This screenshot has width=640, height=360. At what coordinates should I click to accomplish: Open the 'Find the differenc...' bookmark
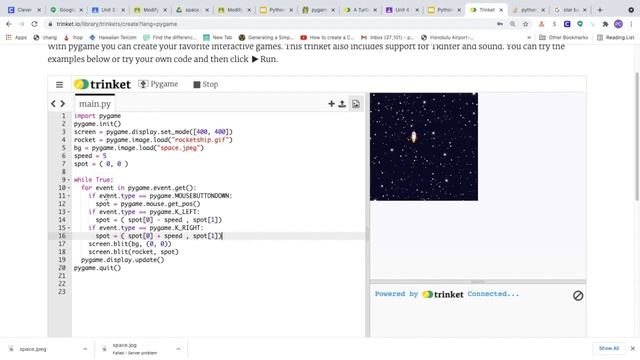pos(170,38)
